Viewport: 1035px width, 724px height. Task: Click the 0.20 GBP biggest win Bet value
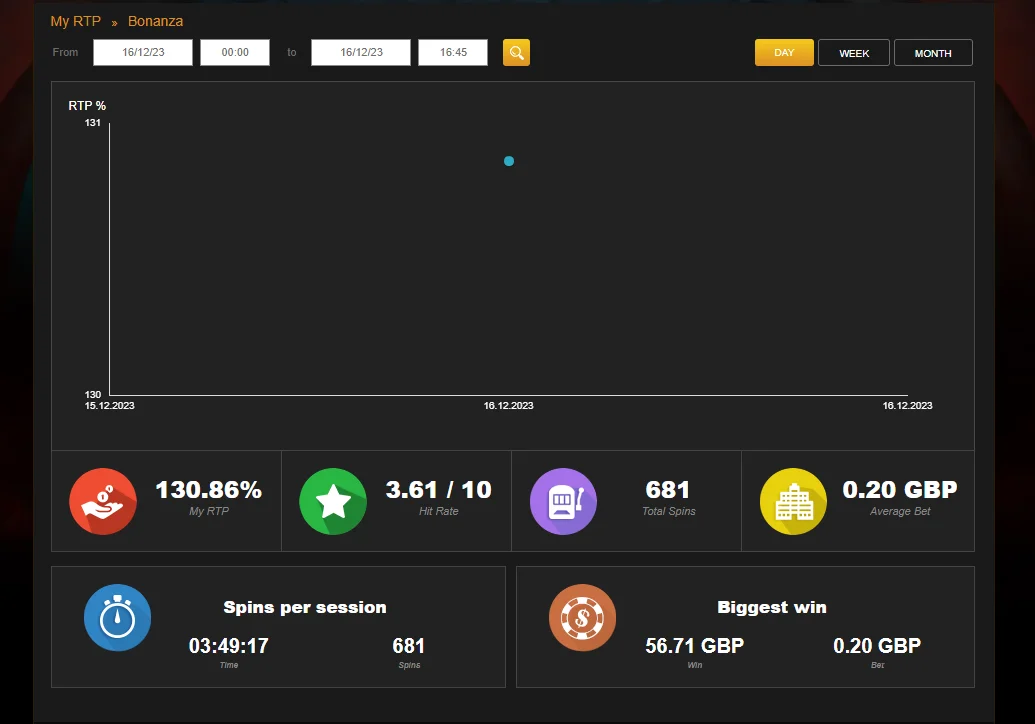(877, 645)
